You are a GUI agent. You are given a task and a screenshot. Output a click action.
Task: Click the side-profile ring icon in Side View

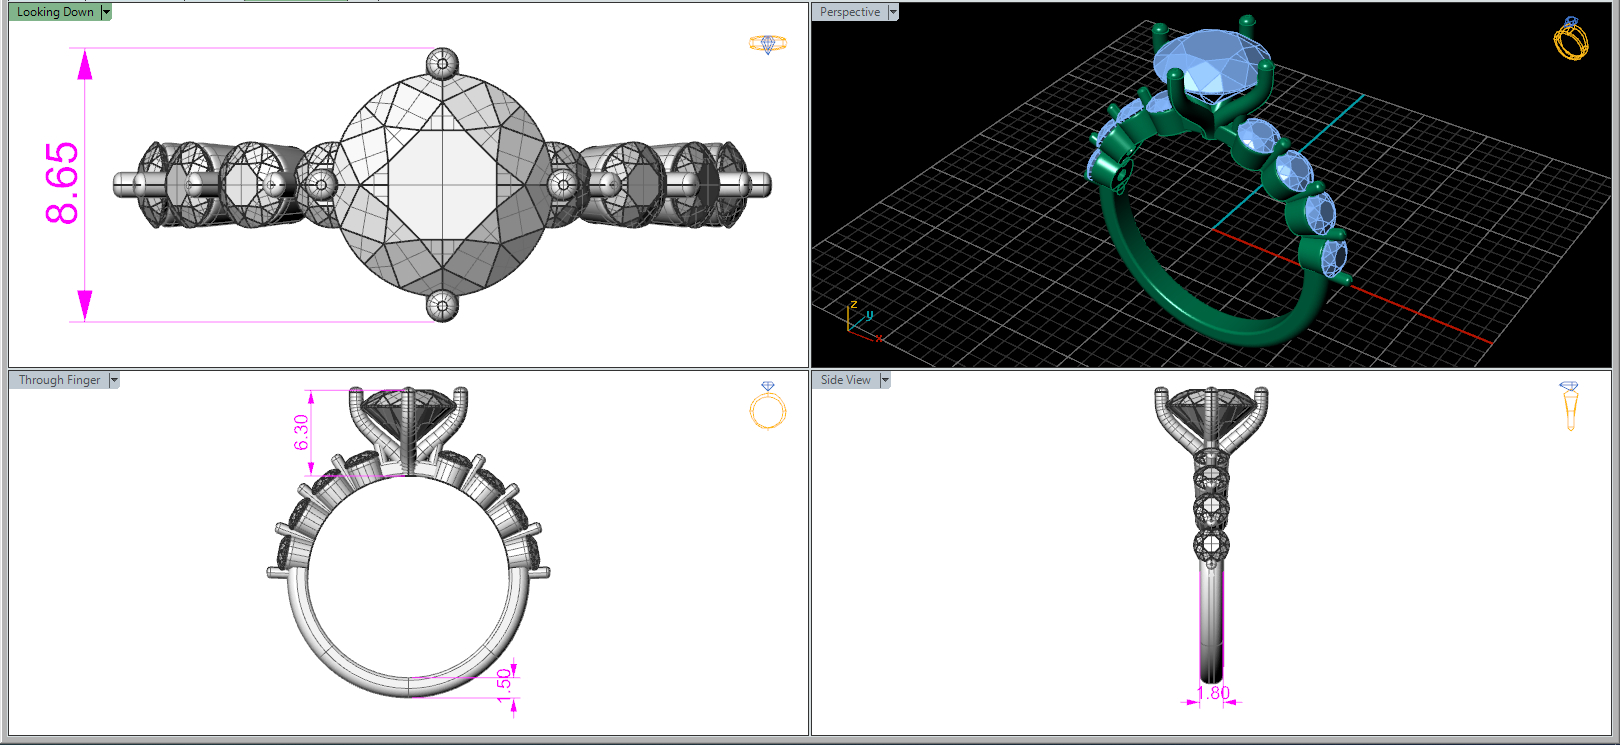tap(1570, 406)
